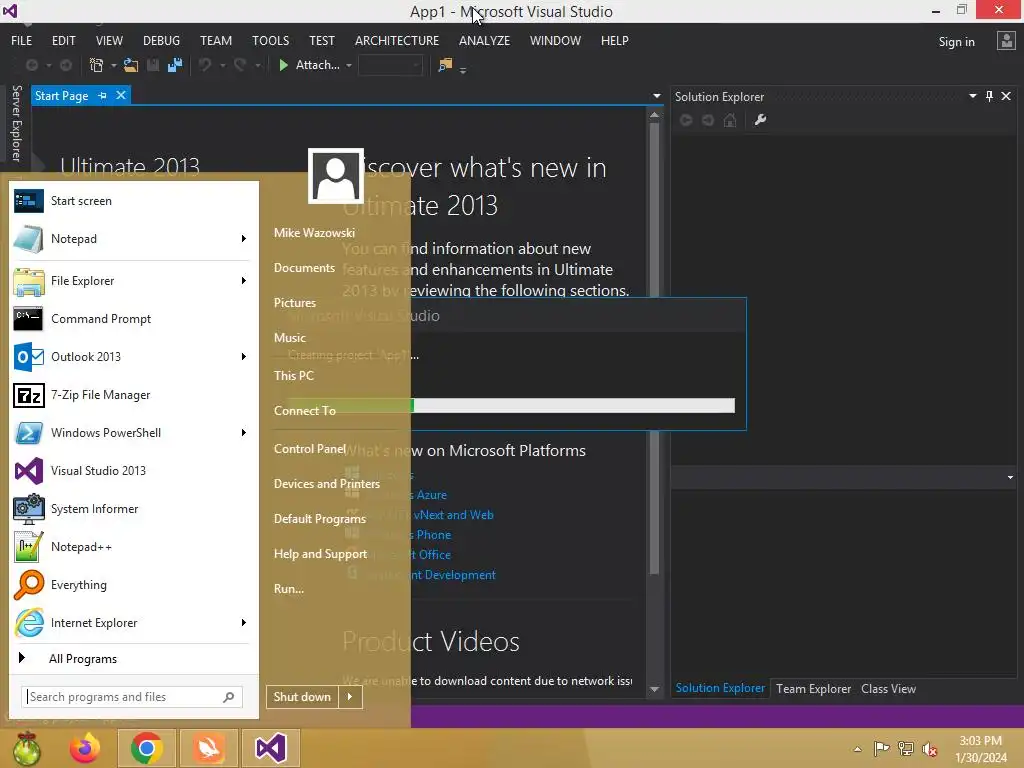The width and height of the screenshot is (1024, 768).
Task: Open Help and Support in Start menu
Action: click(320, 554)
